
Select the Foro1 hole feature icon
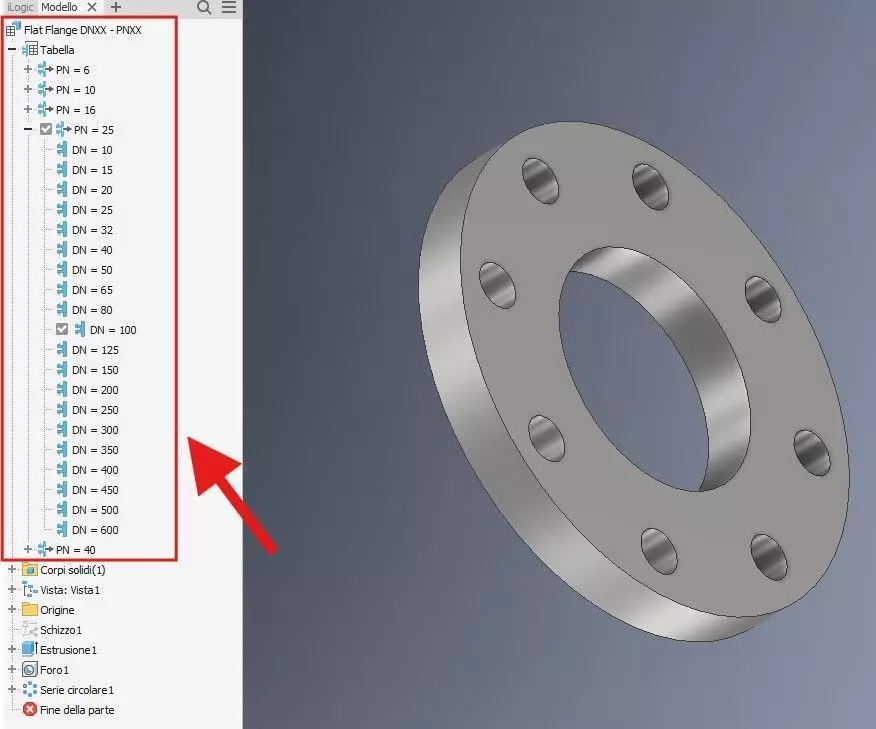tap(30, 669)
